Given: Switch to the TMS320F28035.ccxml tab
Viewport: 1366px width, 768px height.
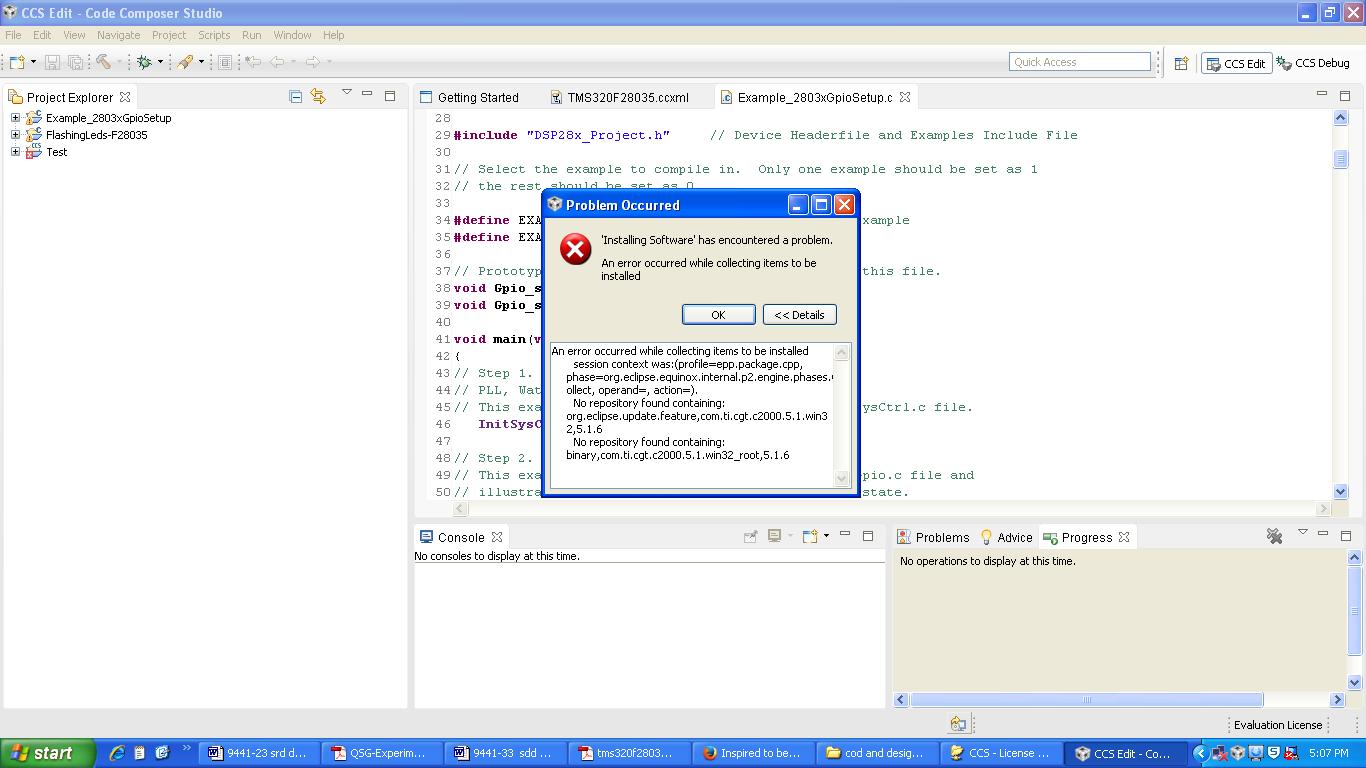Looking at the screenshot, I should (619, 97).
